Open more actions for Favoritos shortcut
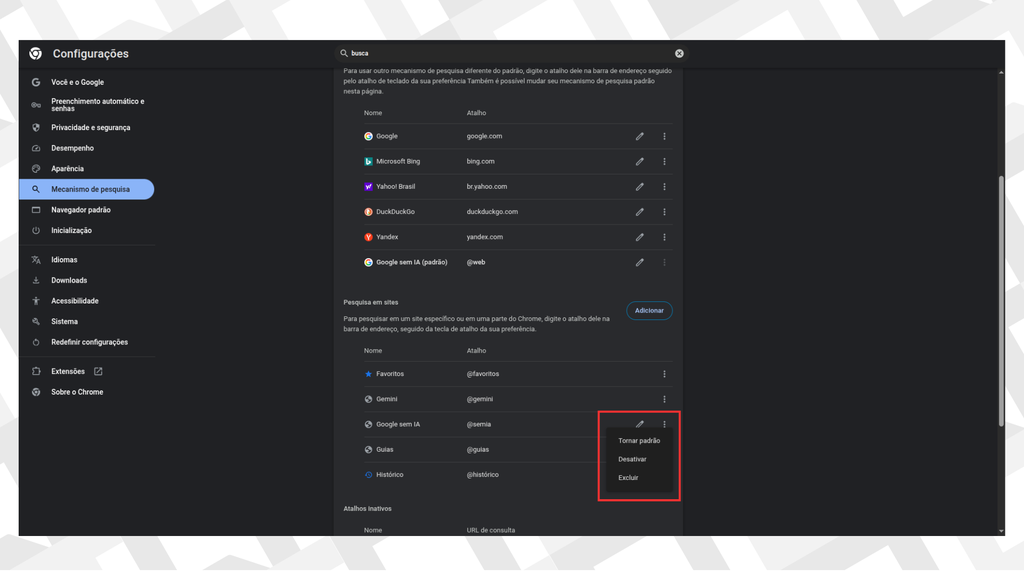Screen dimensions: 1024x576 tap(664, 374)
